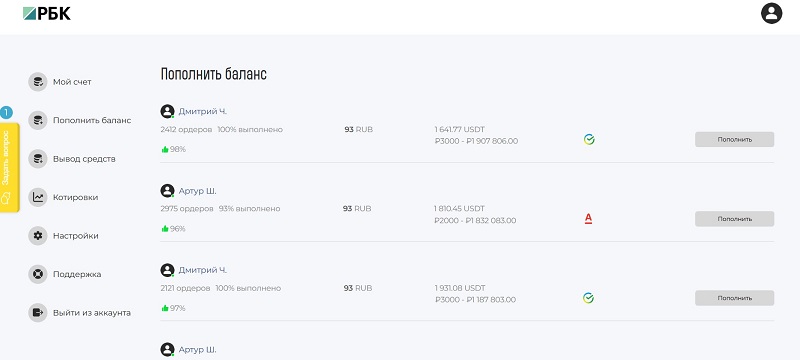Click the Alfa-Bank icon in Артур Ш. offer

[588, 219]
